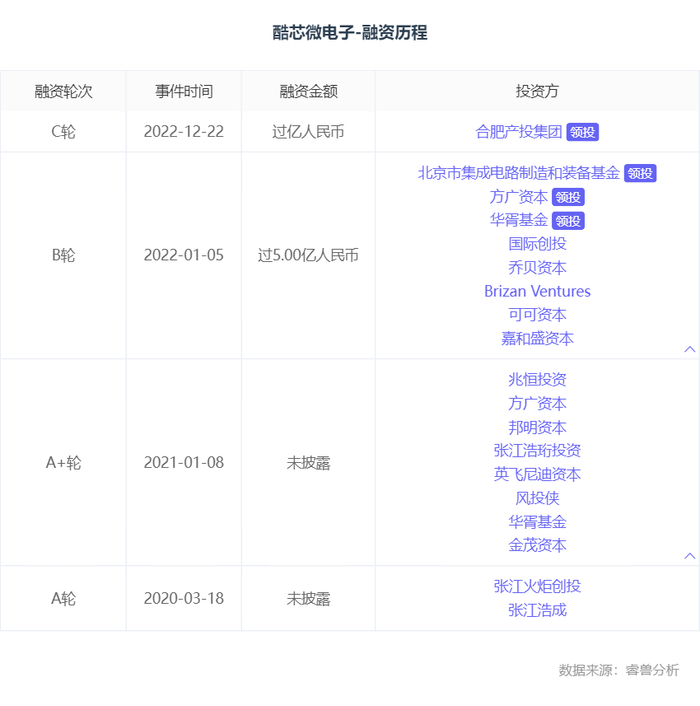Open the 国际创投 investor link
Screen dimensions: 700x706
[x=537, y=244]
